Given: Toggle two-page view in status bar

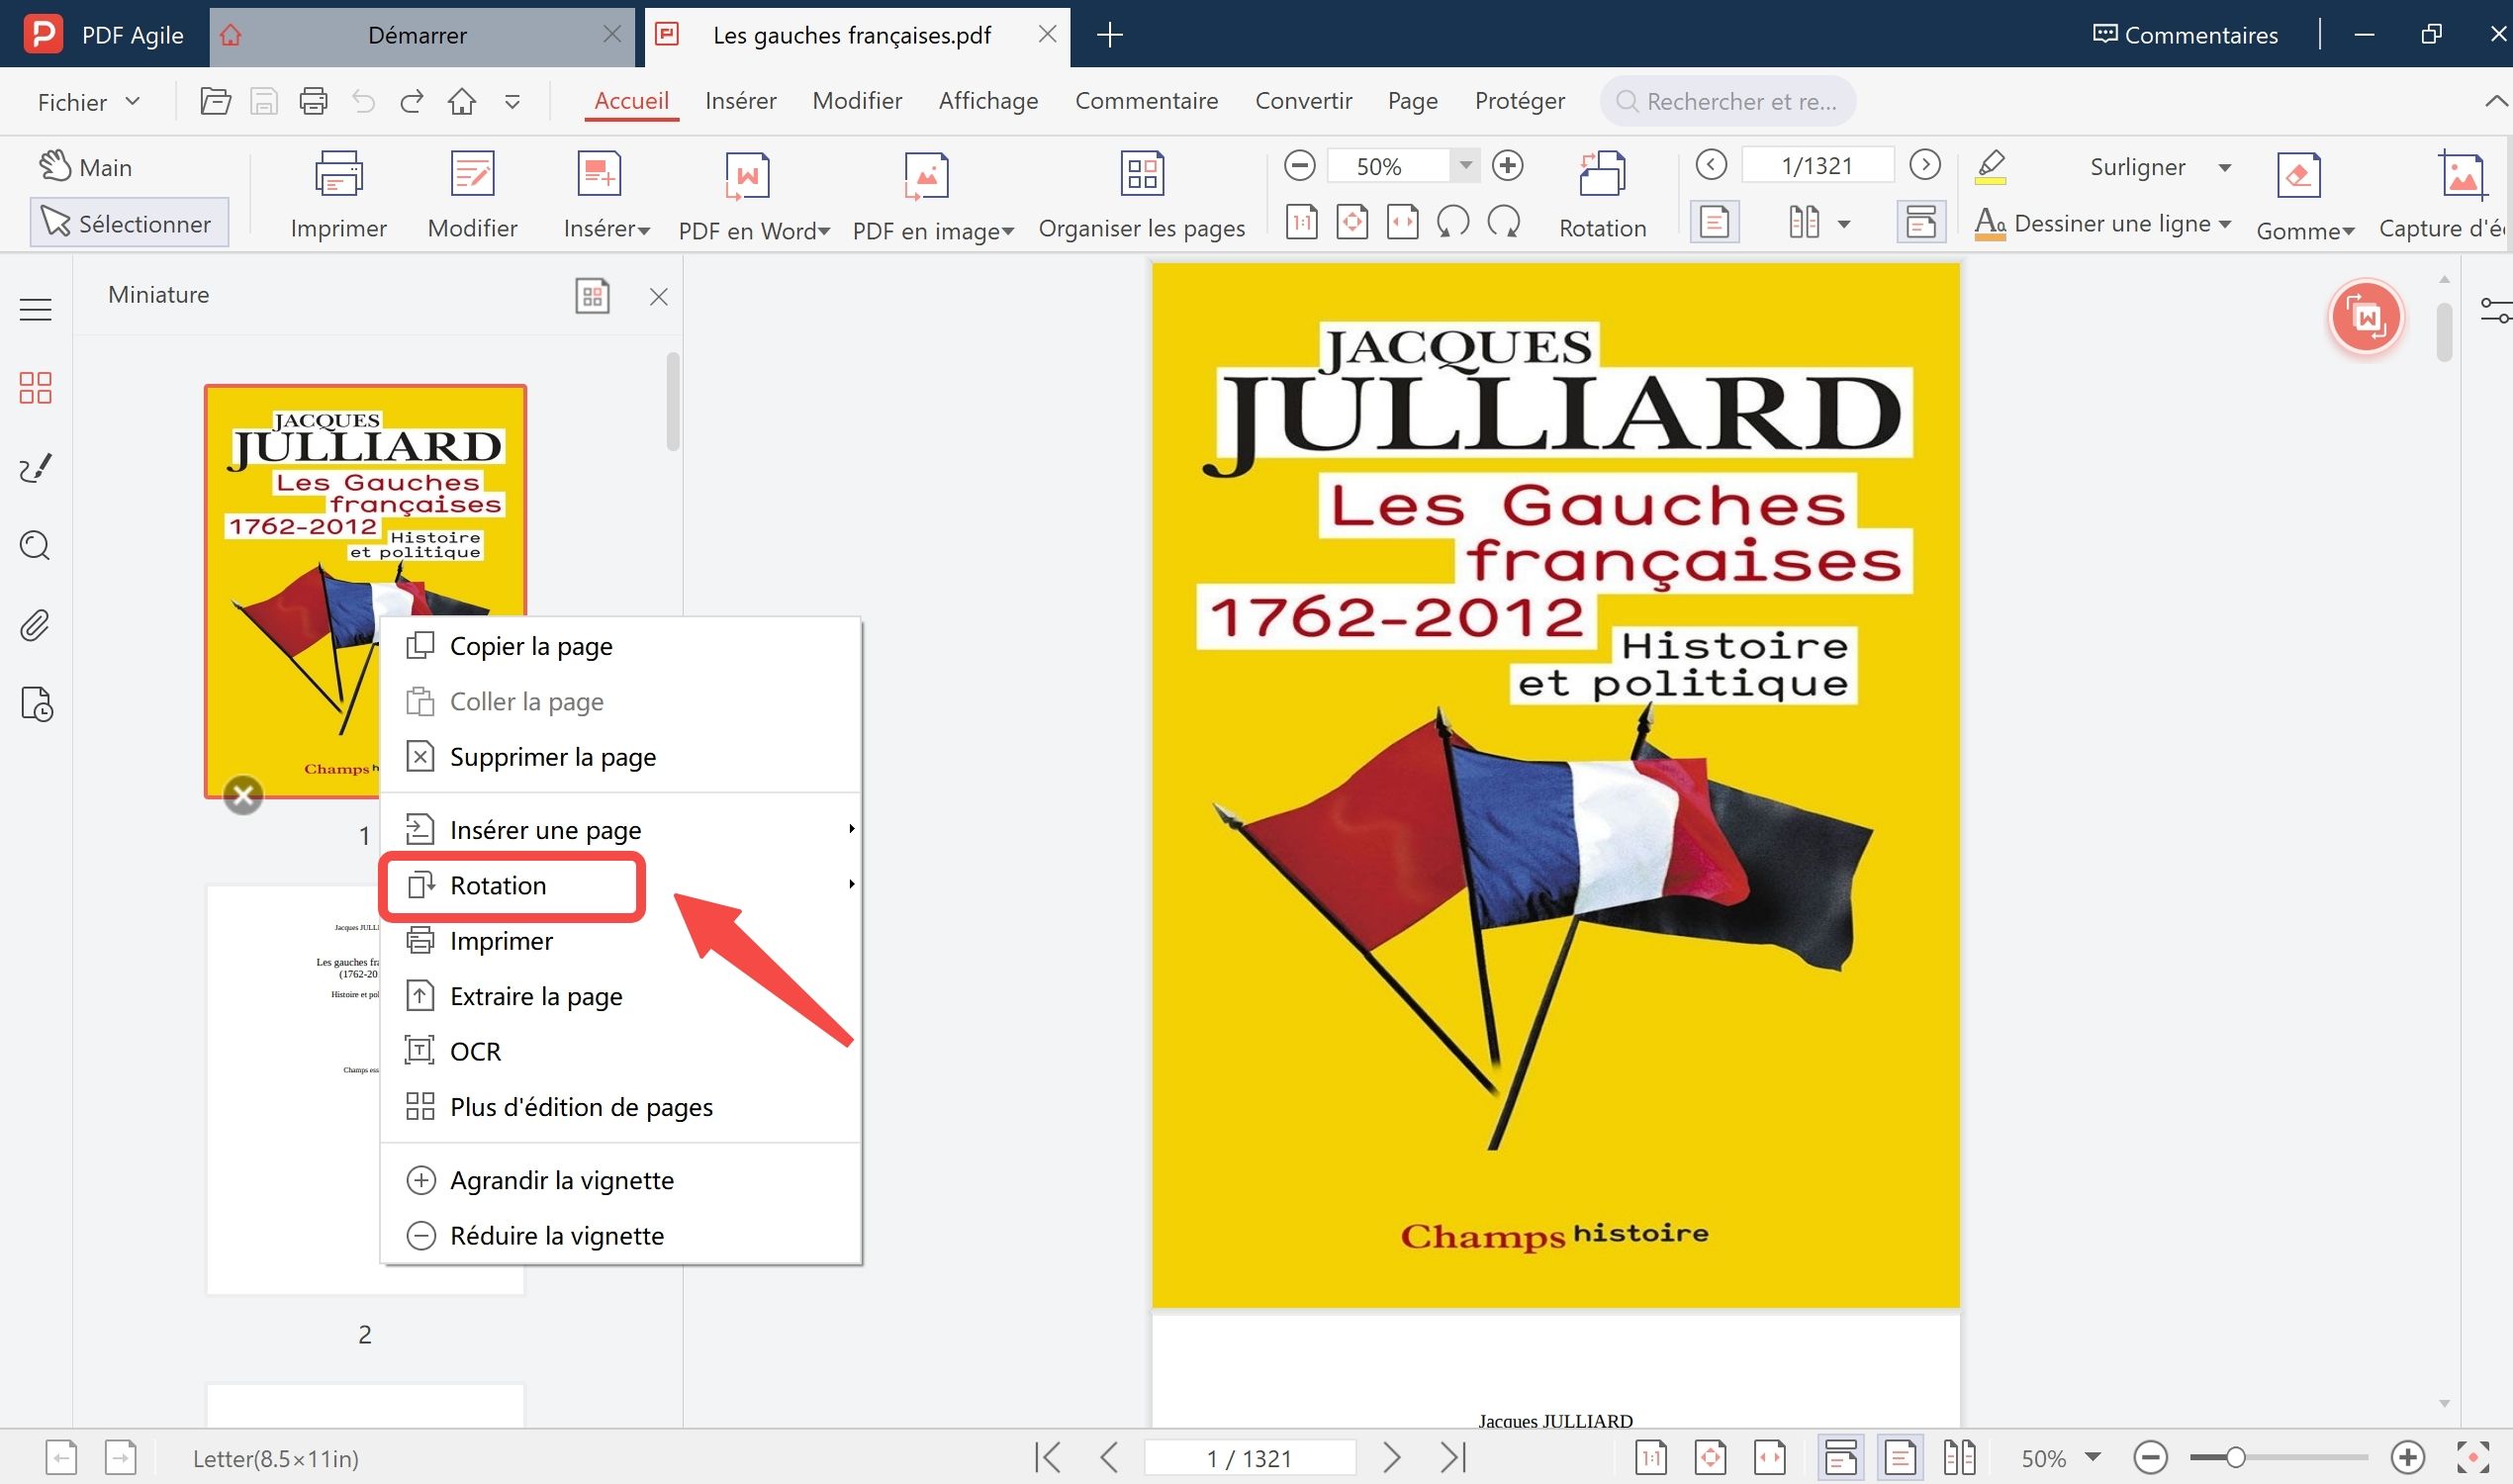Looking at the screenshot, I should coord(1959,1458).
